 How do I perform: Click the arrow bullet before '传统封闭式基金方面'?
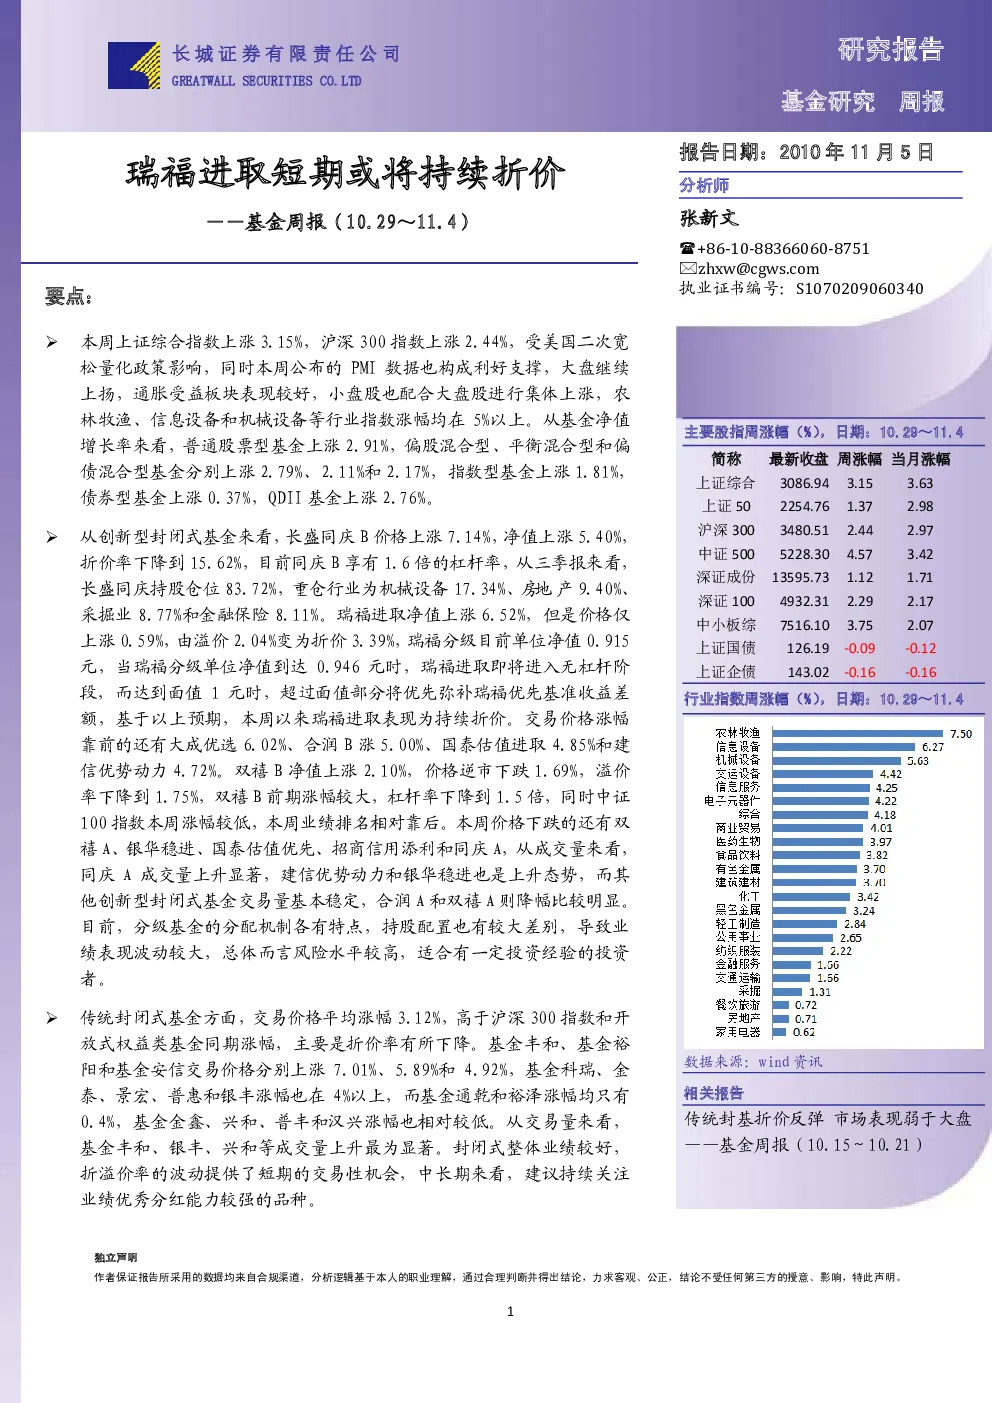(x=51, y=1018)
